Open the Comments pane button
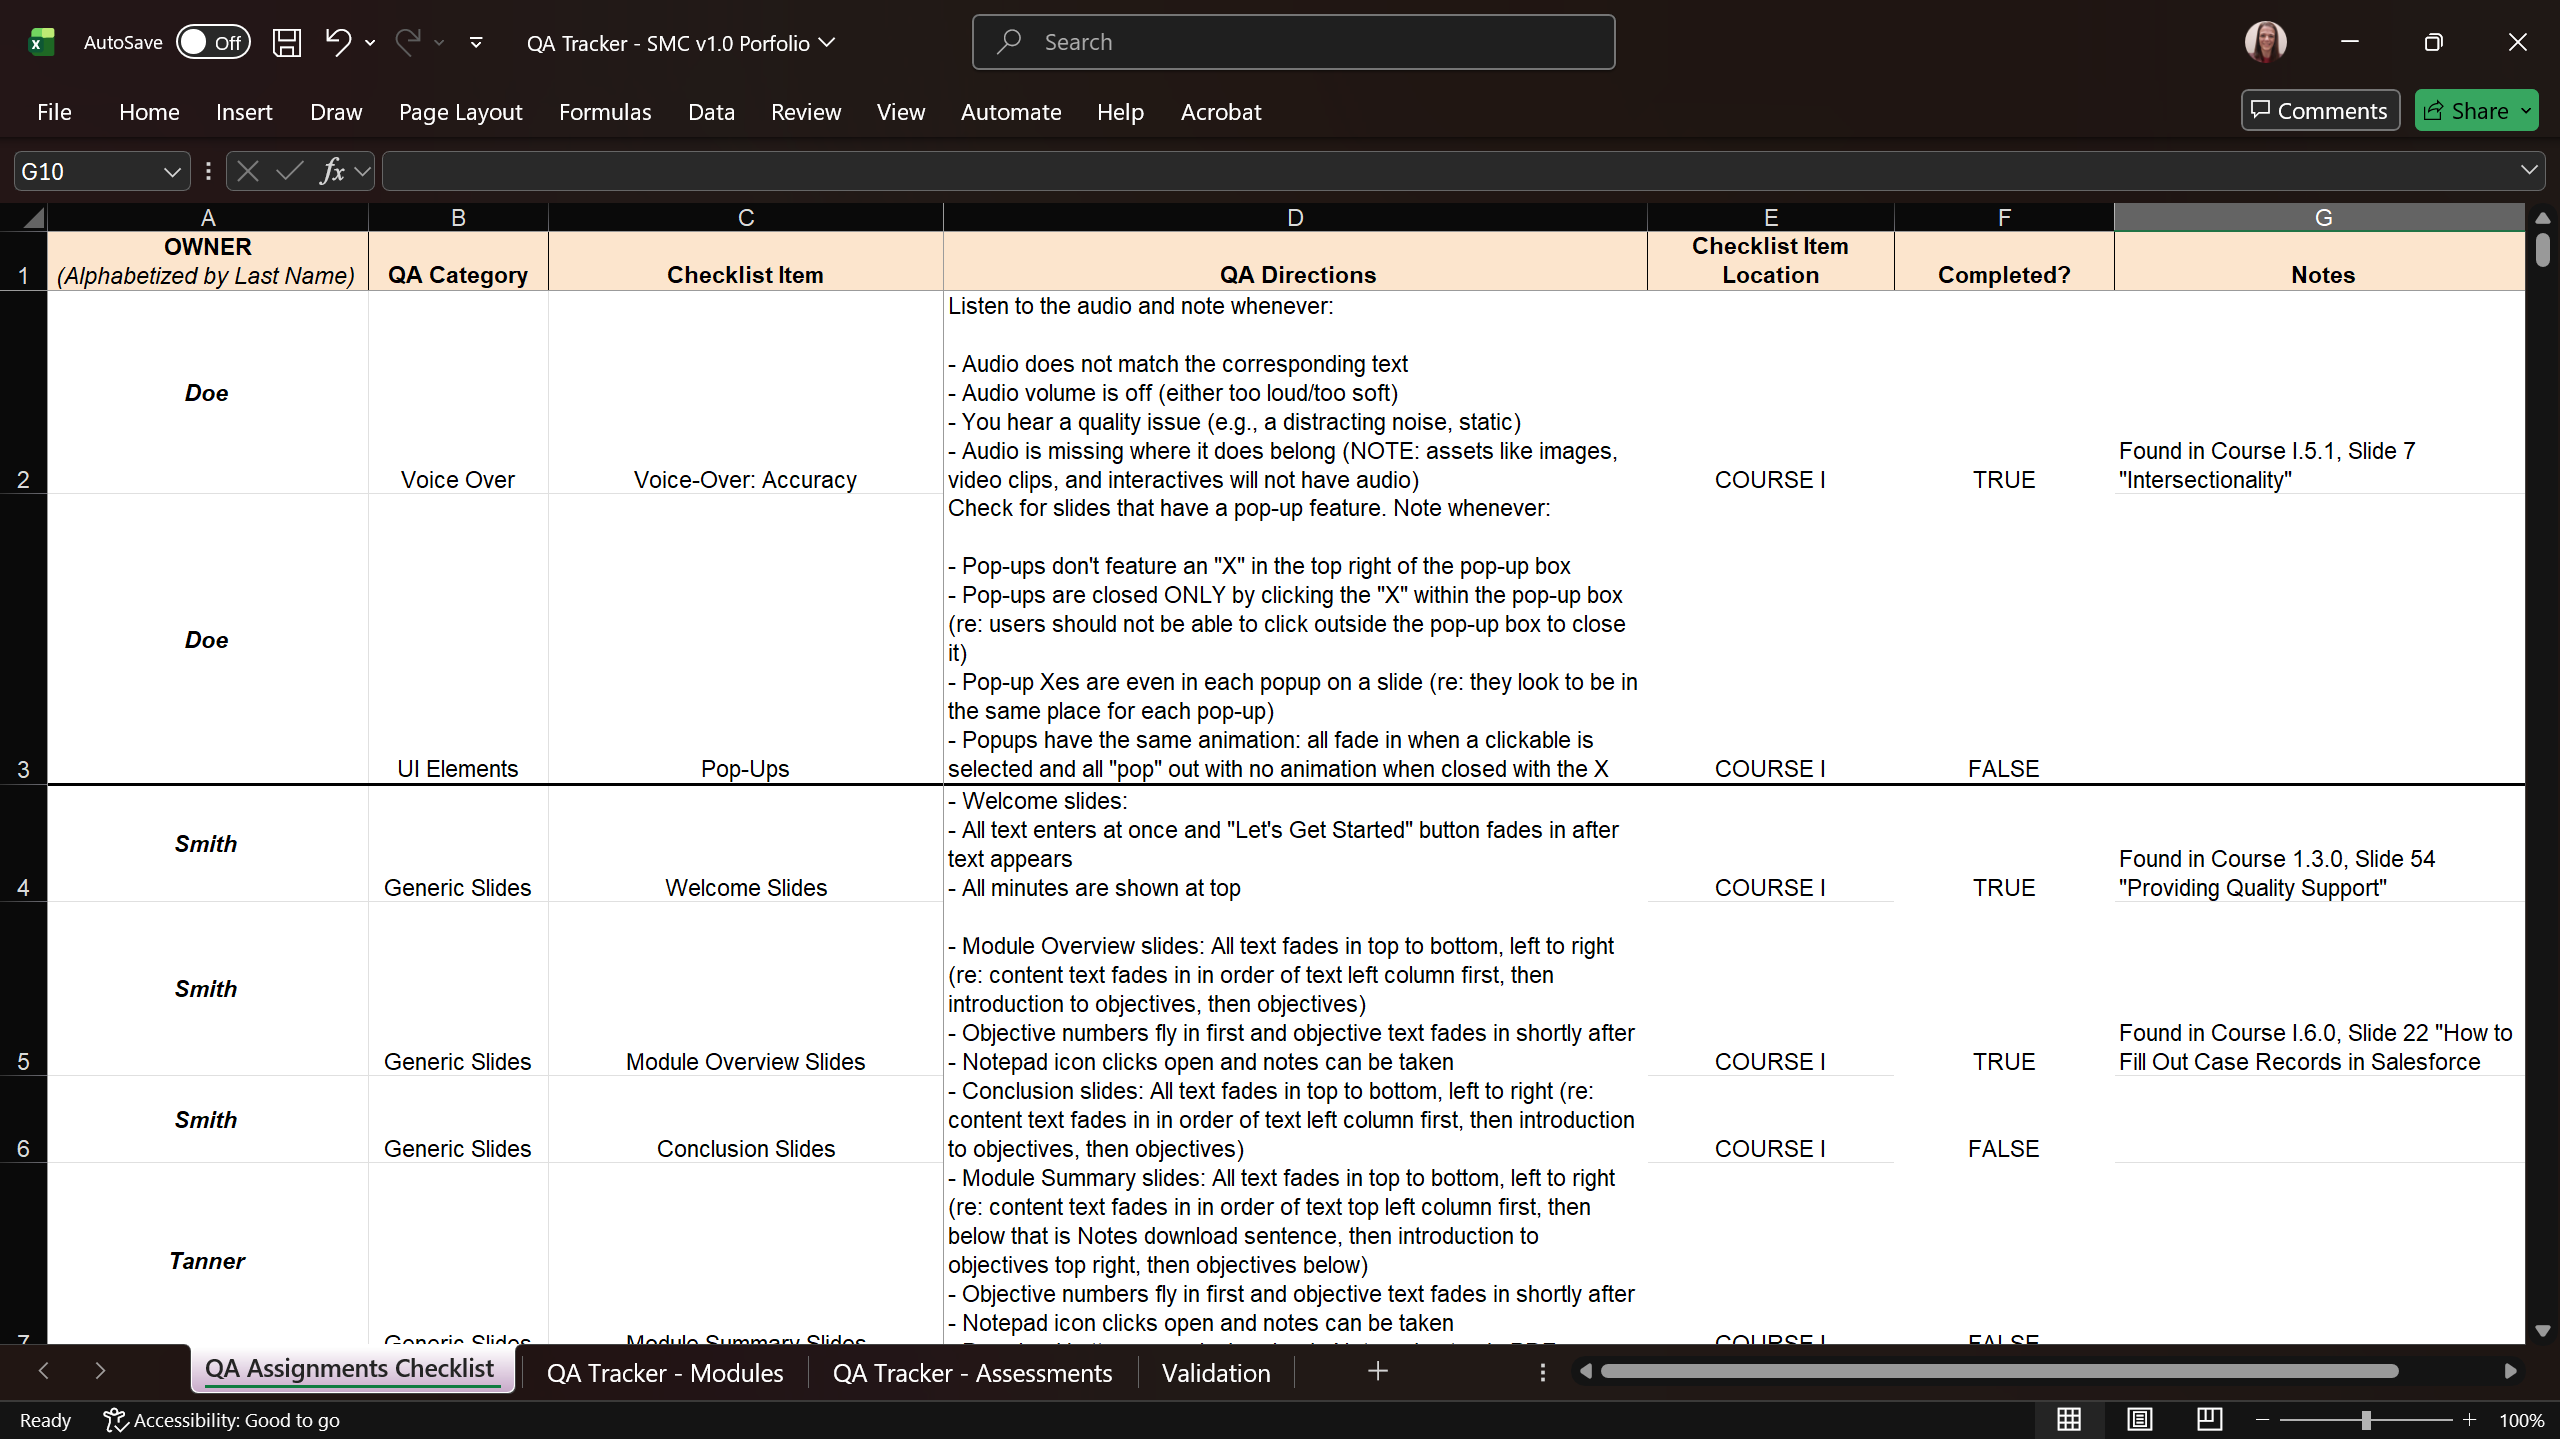 2320,111
